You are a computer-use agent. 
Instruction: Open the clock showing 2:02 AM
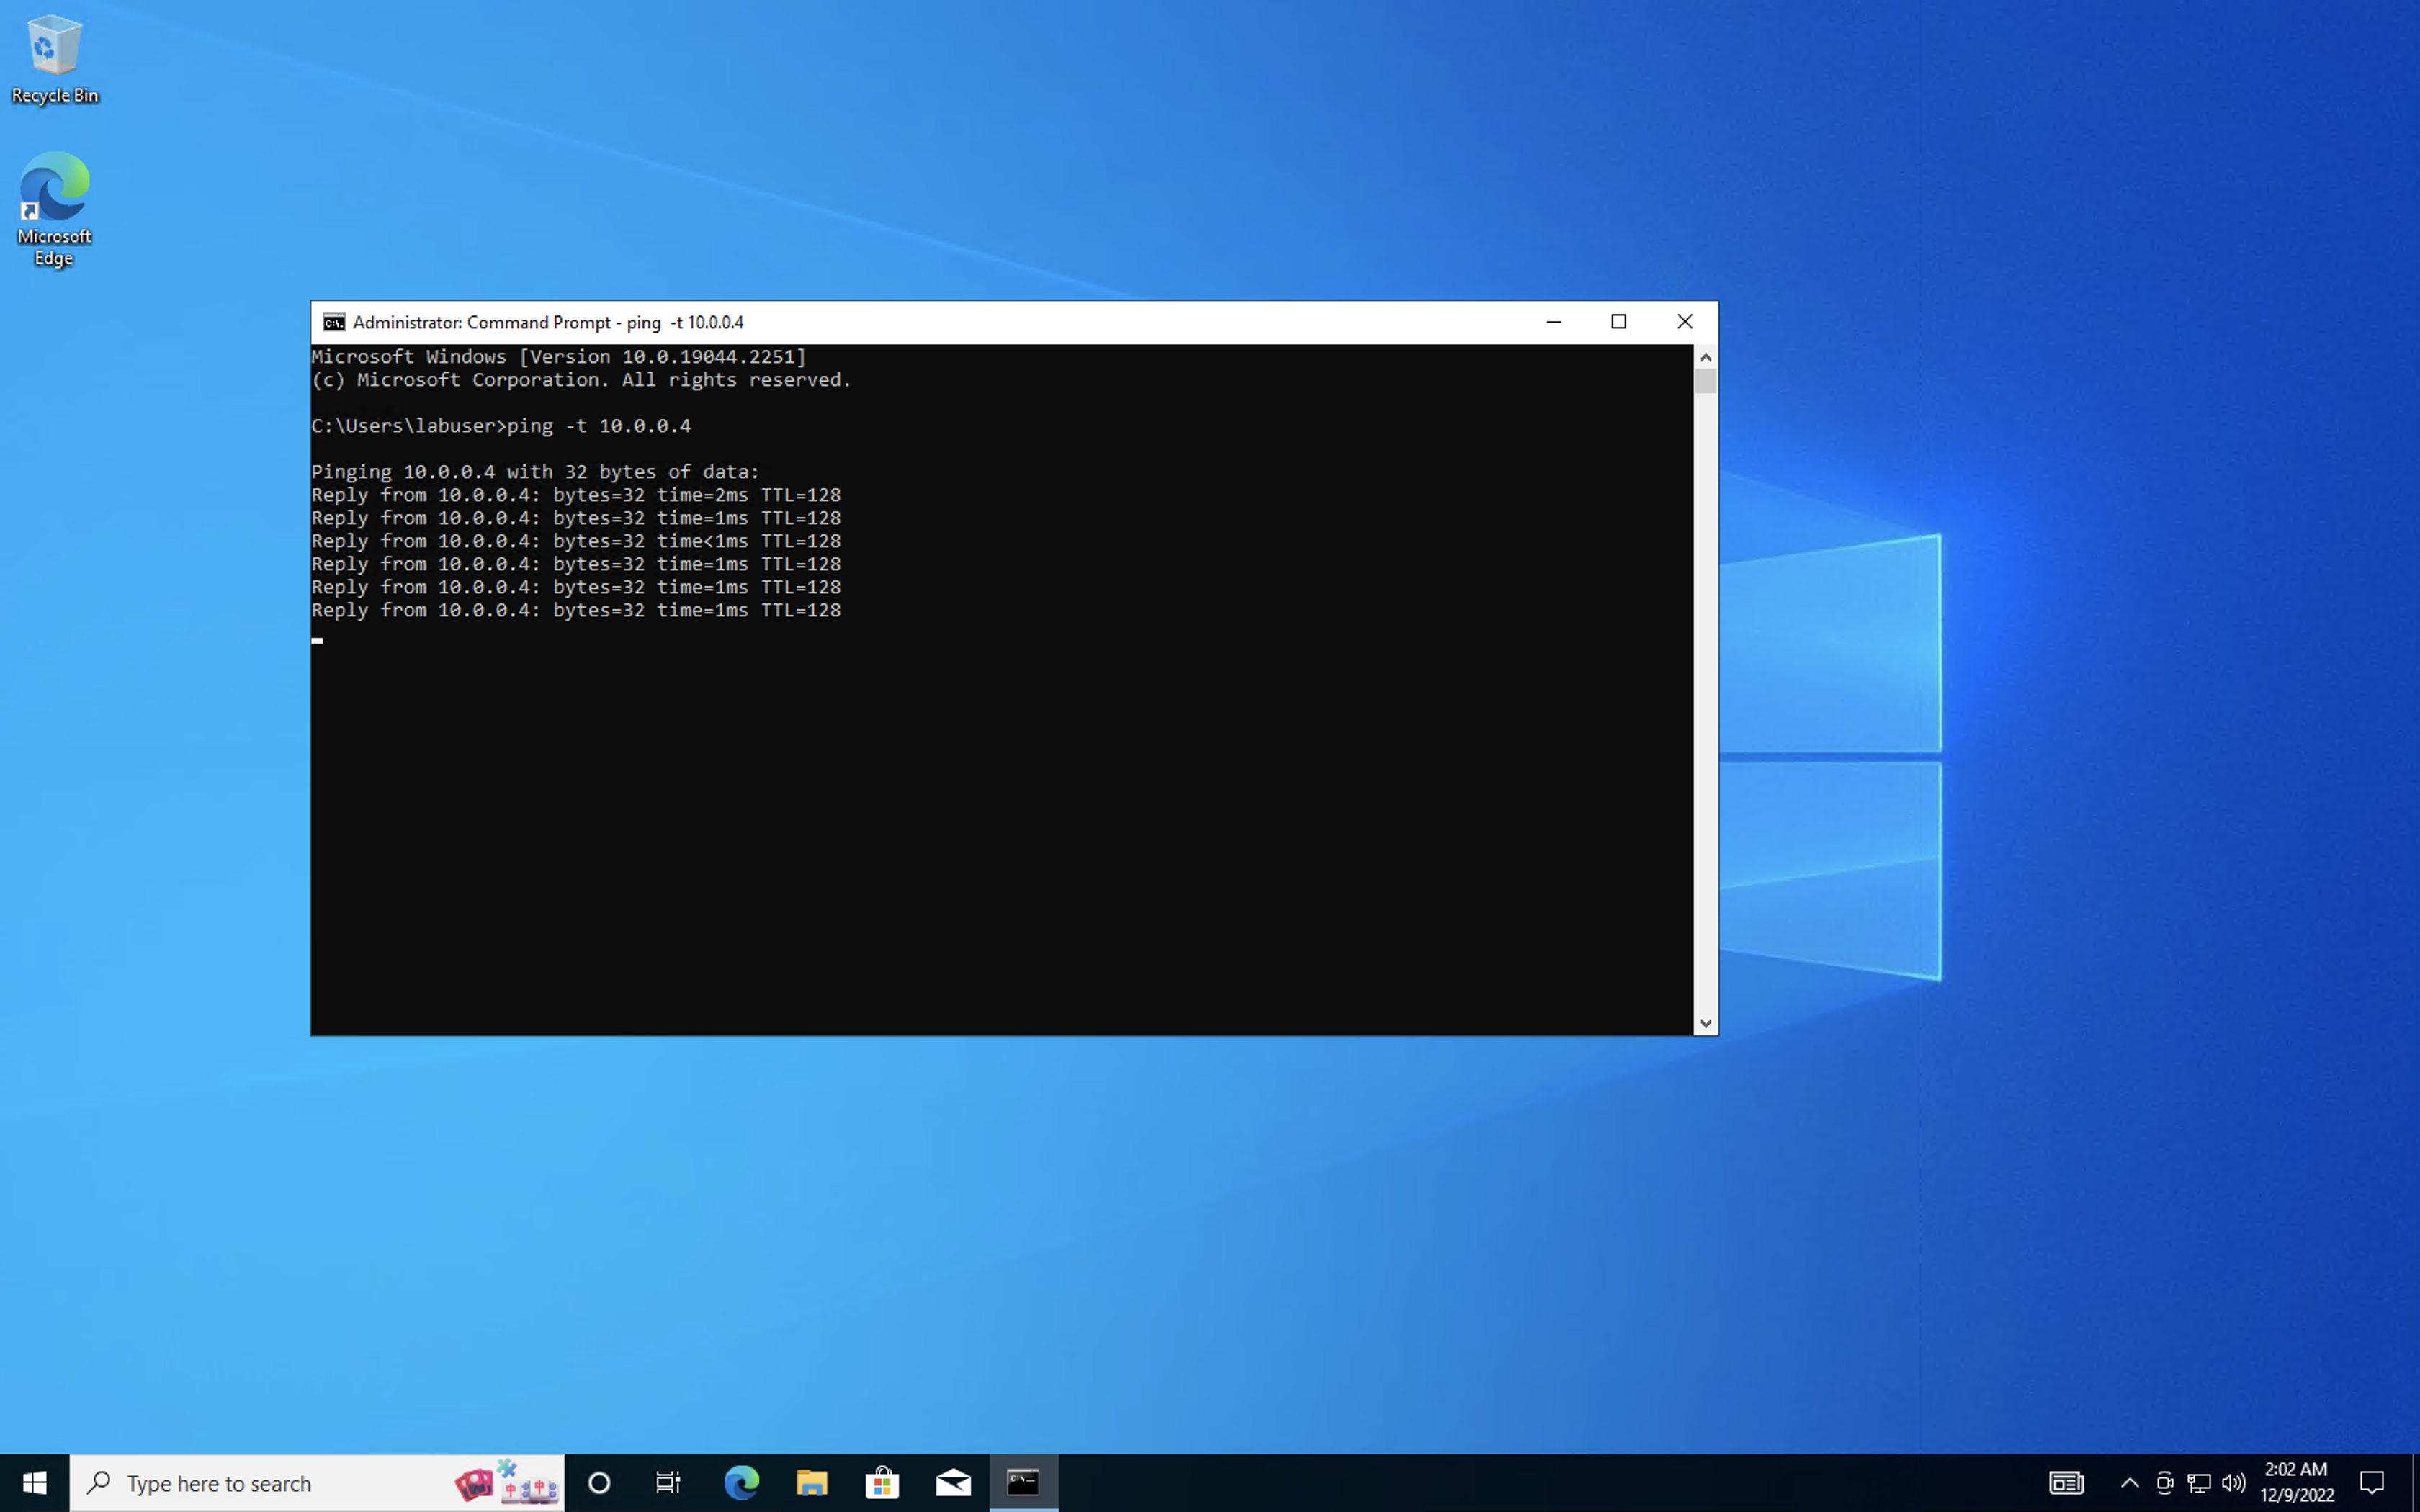(2296, 1483)
